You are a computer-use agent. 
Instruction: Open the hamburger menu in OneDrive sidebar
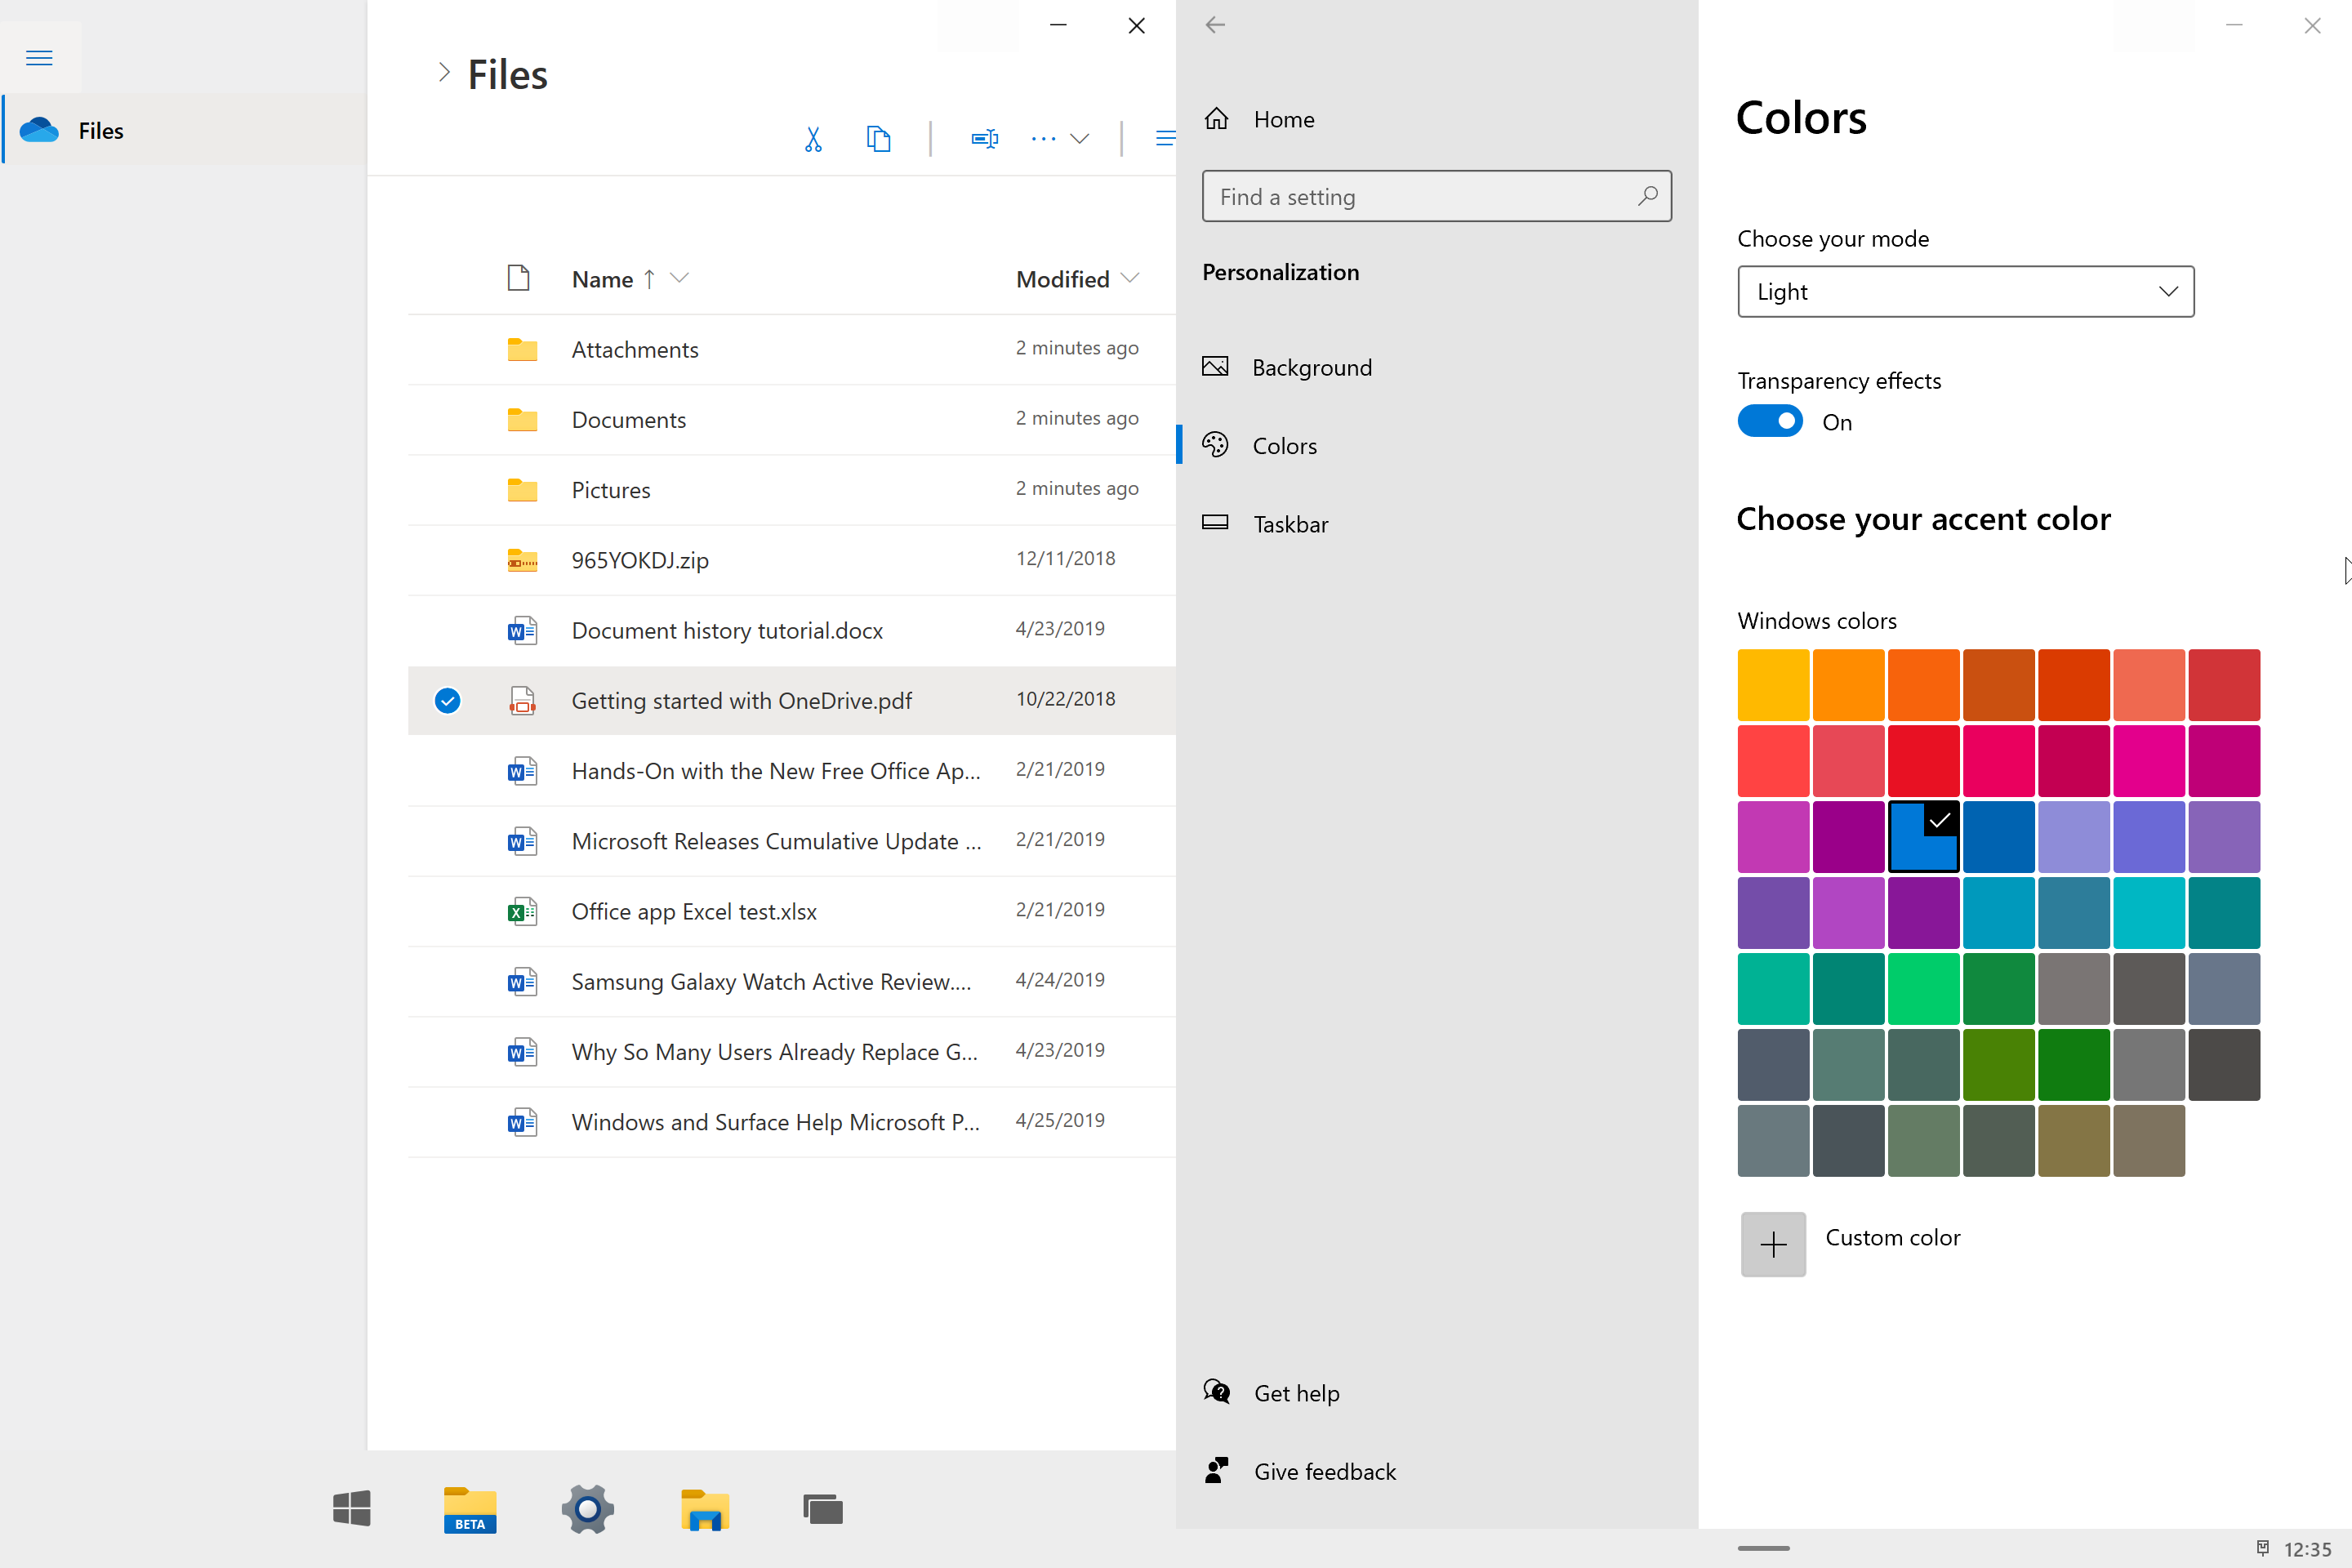pos(39,58)
